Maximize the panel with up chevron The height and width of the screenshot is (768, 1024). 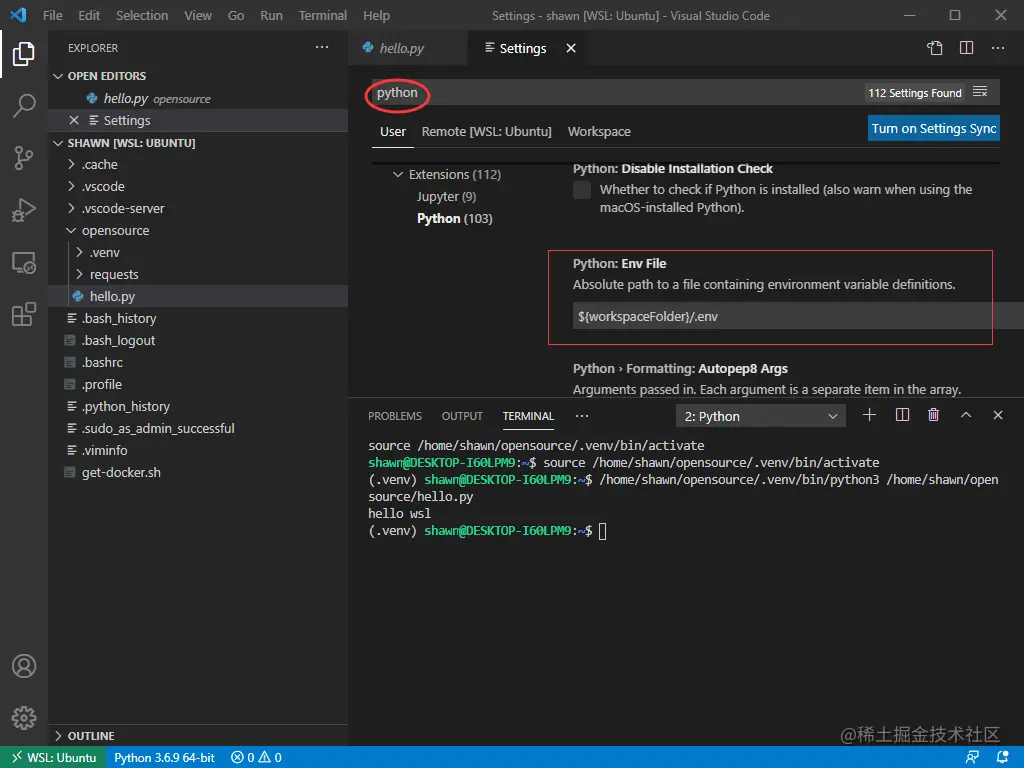966,415
